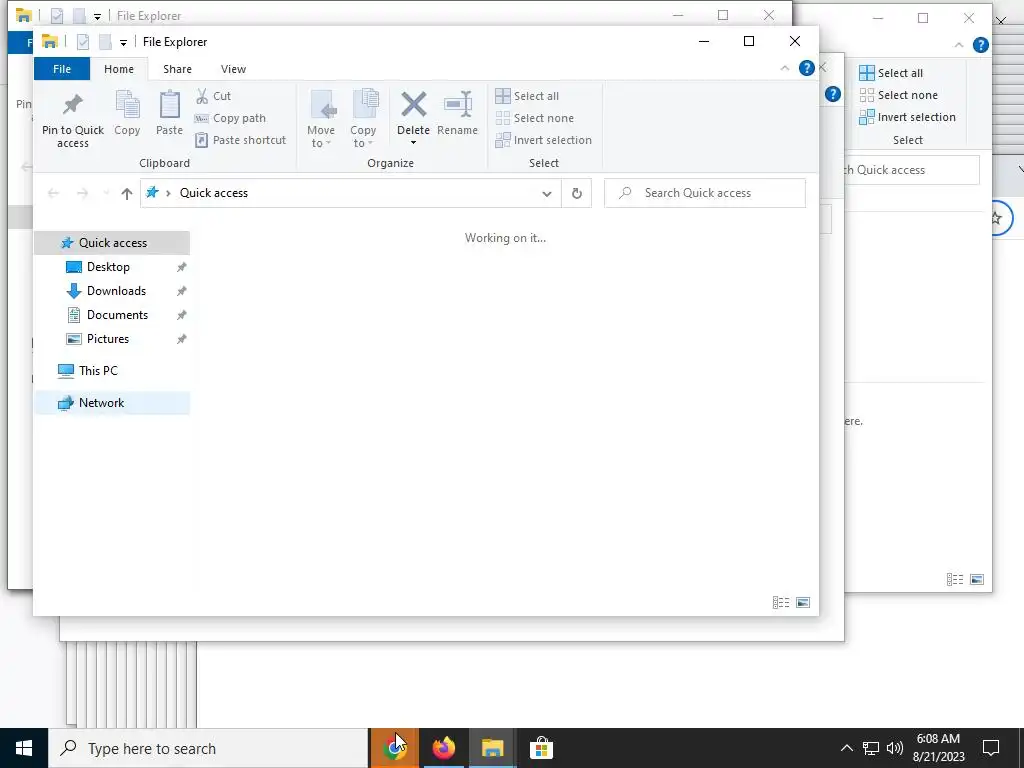Click Select none in back window
Viewport: 1024px width, 768px height.
click(899, 95)
